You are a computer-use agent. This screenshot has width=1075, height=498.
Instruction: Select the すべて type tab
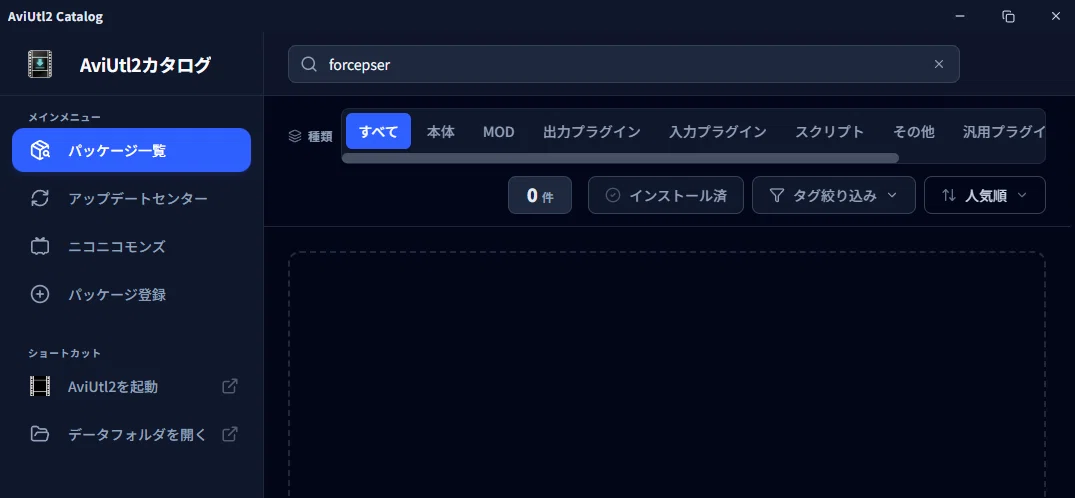click(378, 131)
